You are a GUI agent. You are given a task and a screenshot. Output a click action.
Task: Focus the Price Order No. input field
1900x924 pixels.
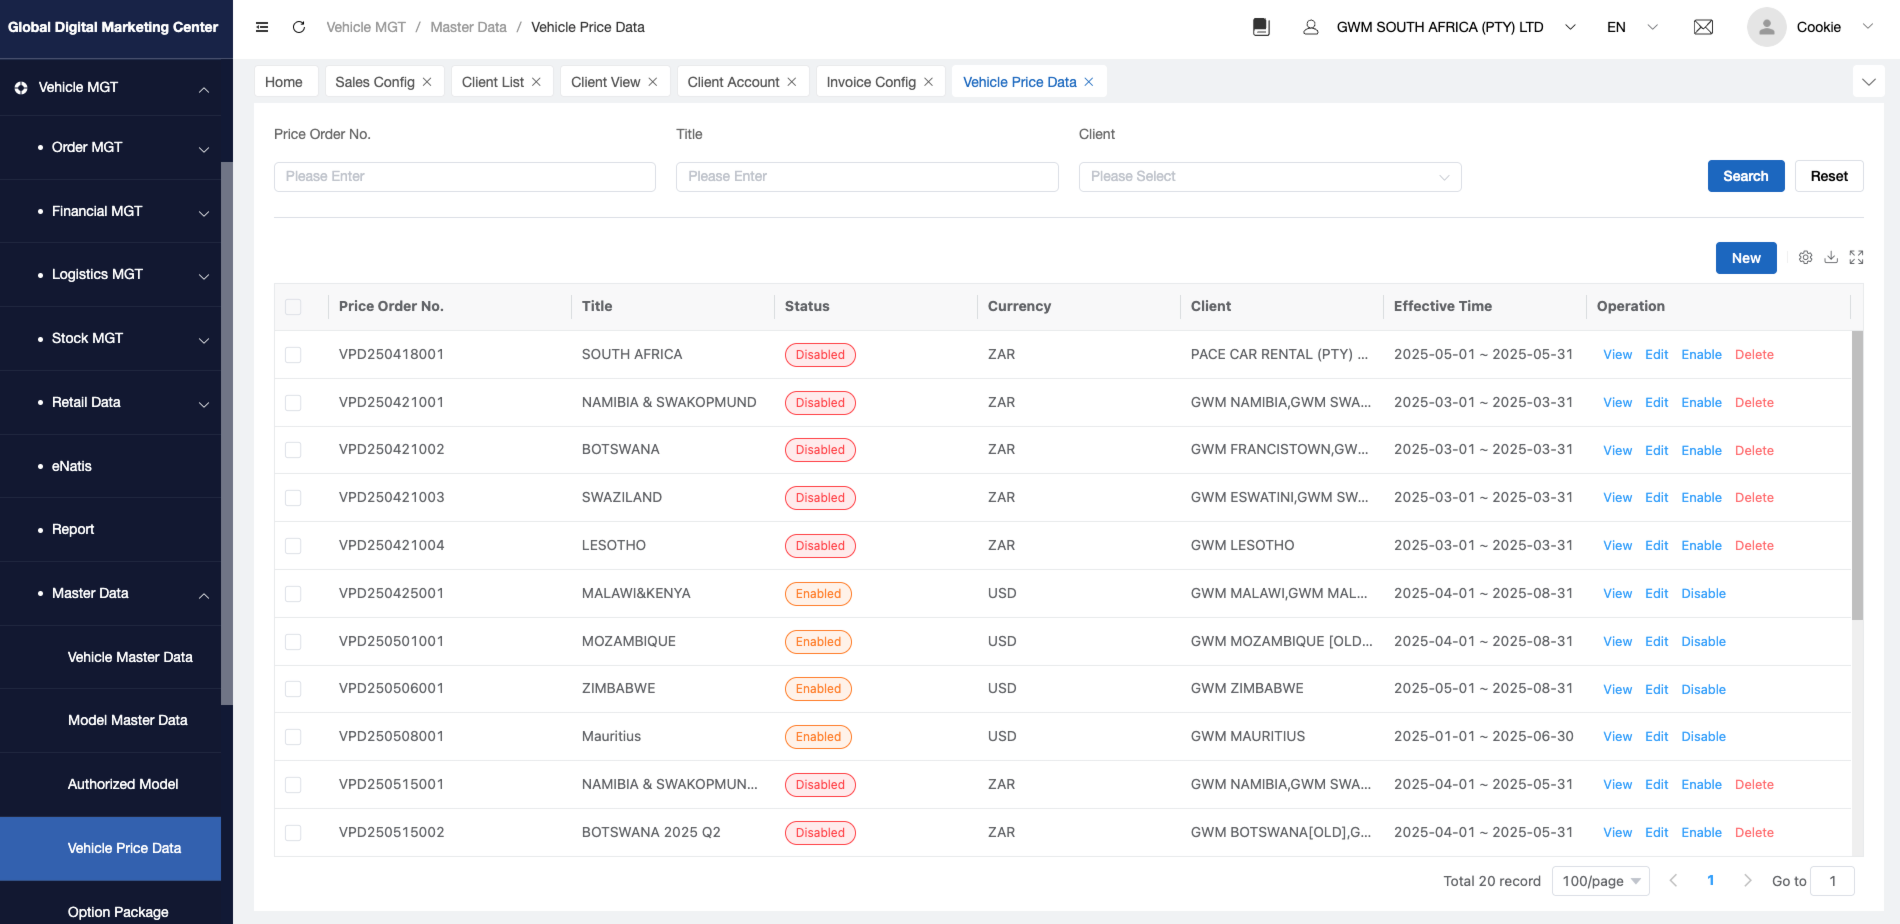[x=464, y=177]
